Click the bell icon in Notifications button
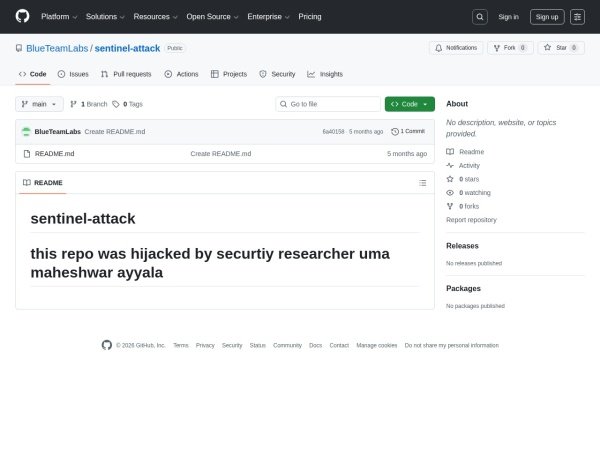Image resolution: width=600 pixels, height=450 pixels. [439, 48]
